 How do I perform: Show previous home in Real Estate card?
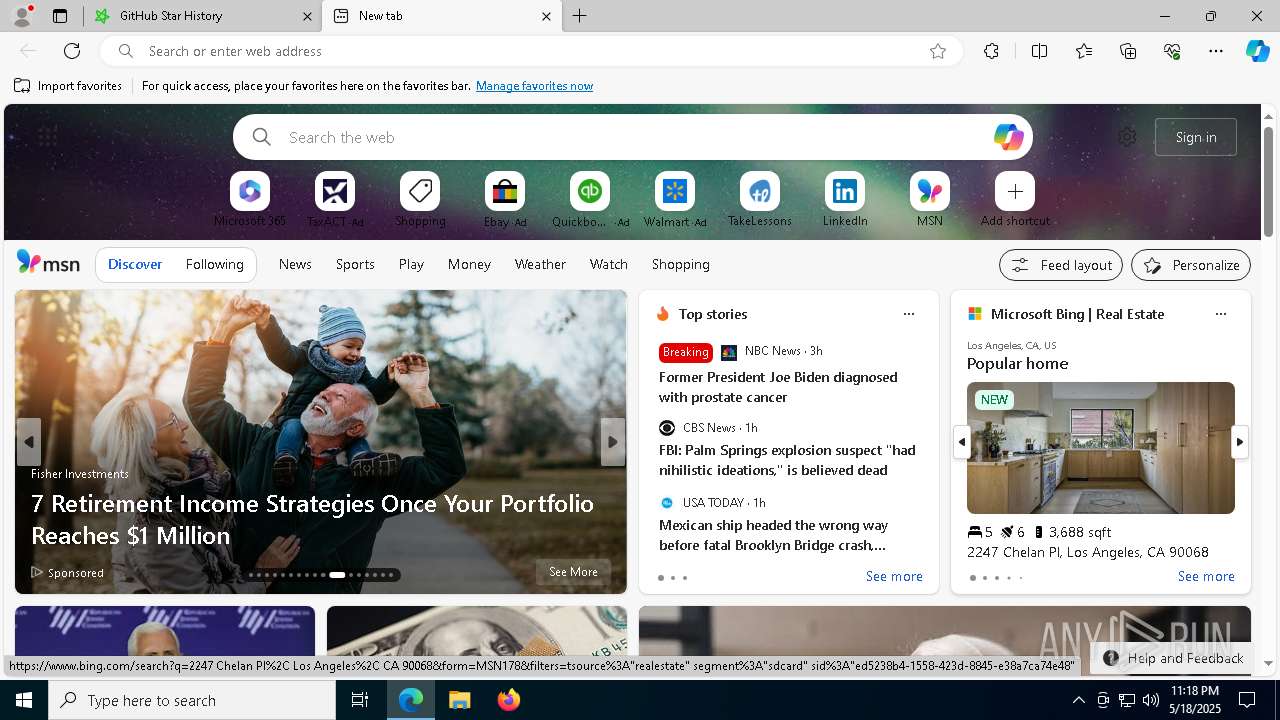coord(962,442)
